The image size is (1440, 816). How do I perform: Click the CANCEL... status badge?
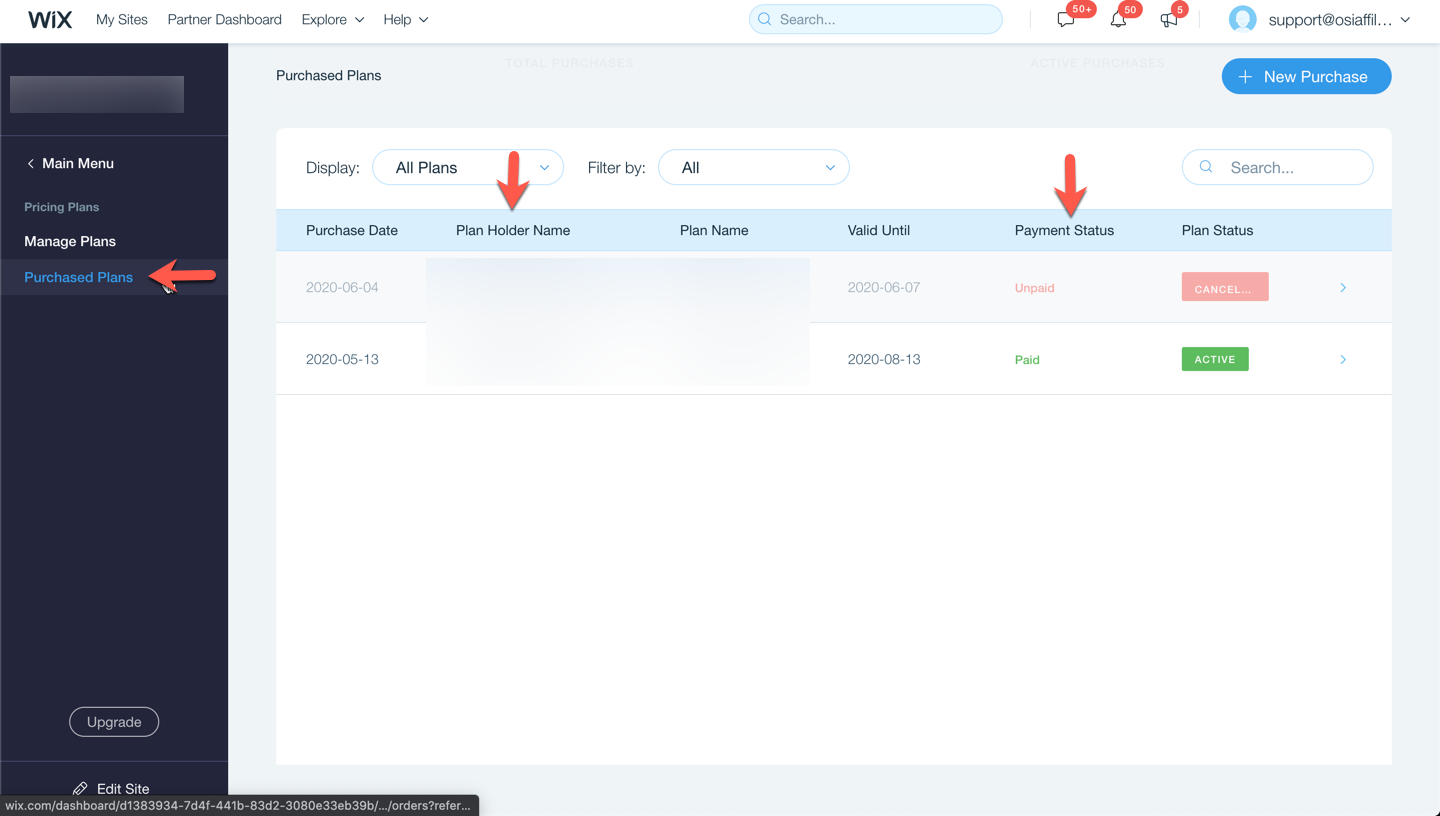[1225, 287]
